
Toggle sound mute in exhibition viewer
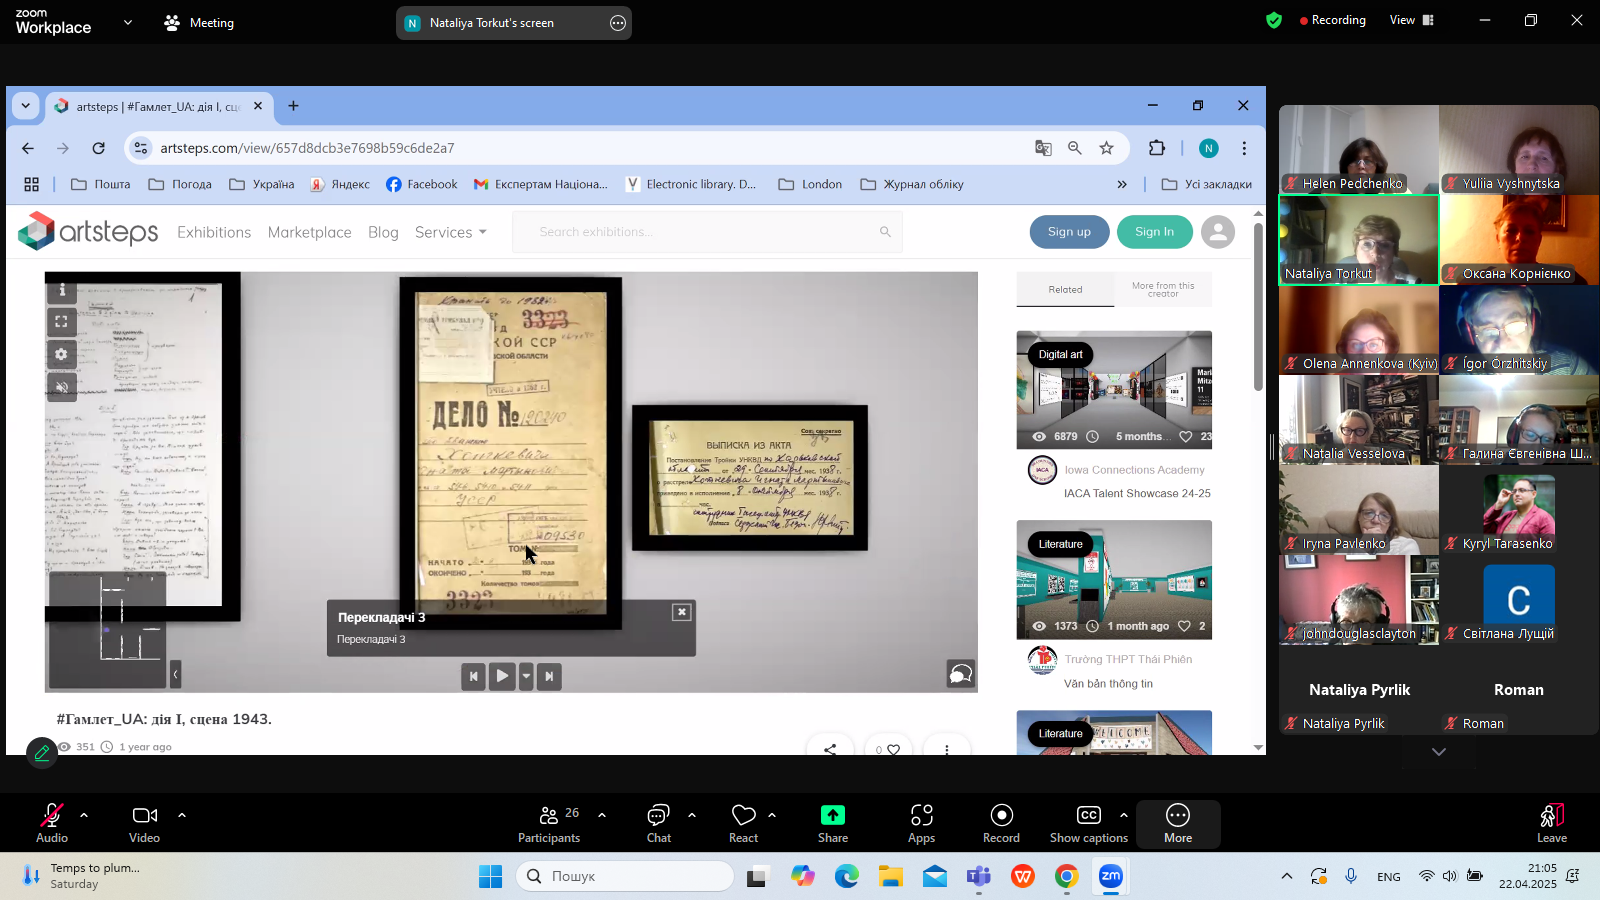(x=61, y=387)
